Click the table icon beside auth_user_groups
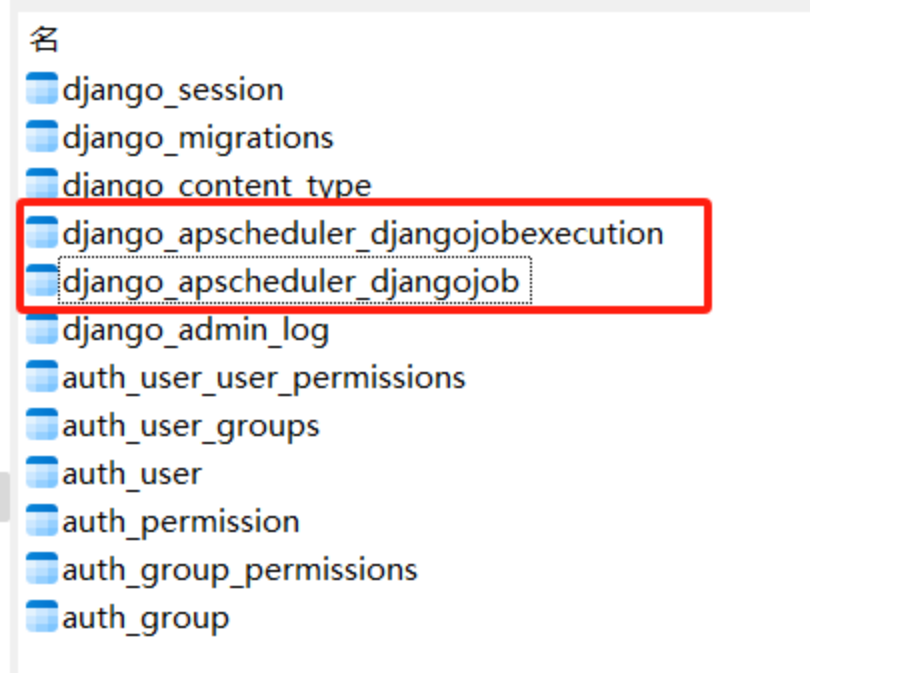This screenshot has height=673, width=921. (41, 425)
